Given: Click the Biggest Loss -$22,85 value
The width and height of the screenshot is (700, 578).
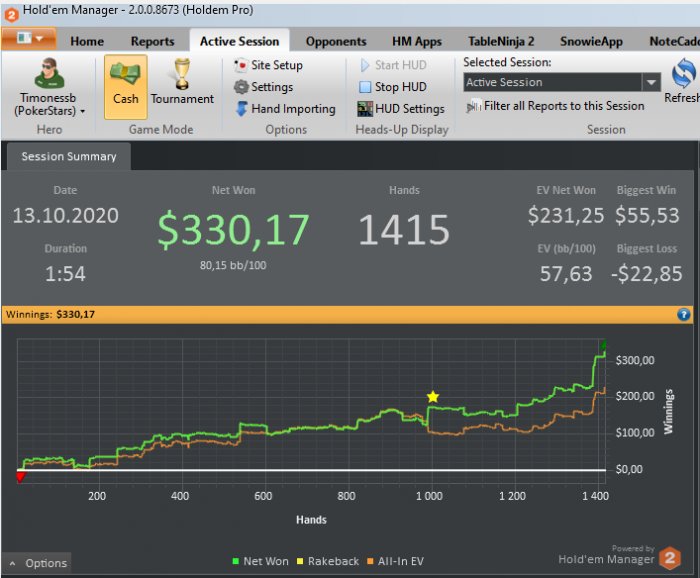Looking at the screenshot, I should tap(646, 274).
